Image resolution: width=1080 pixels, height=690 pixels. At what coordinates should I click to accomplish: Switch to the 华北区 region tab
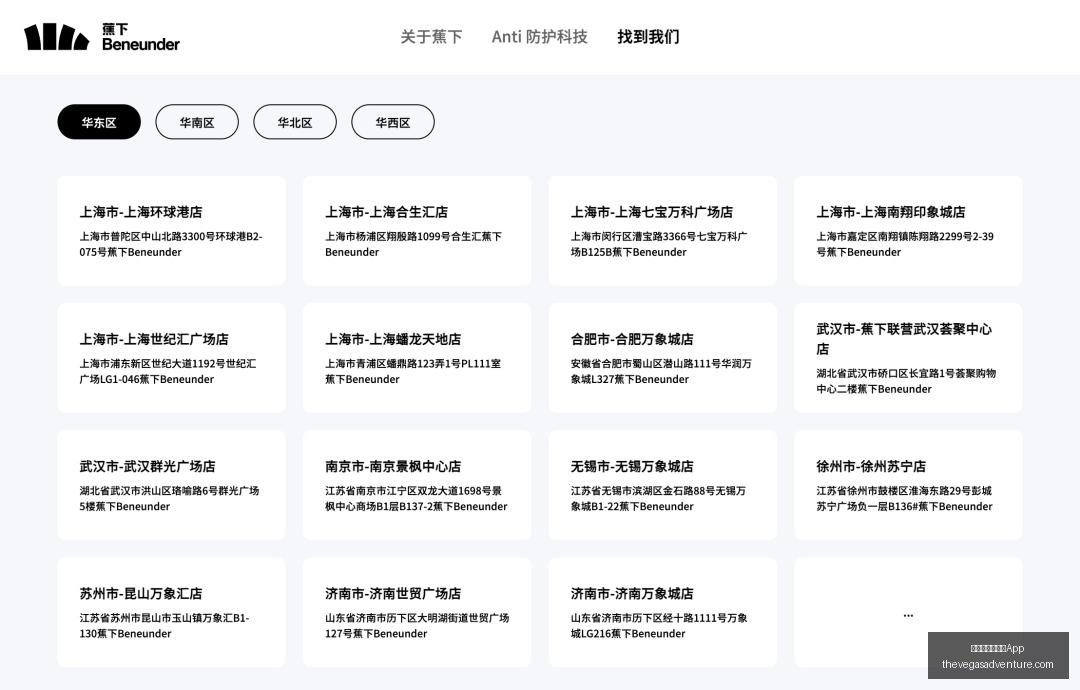click(x=295, y=122)
